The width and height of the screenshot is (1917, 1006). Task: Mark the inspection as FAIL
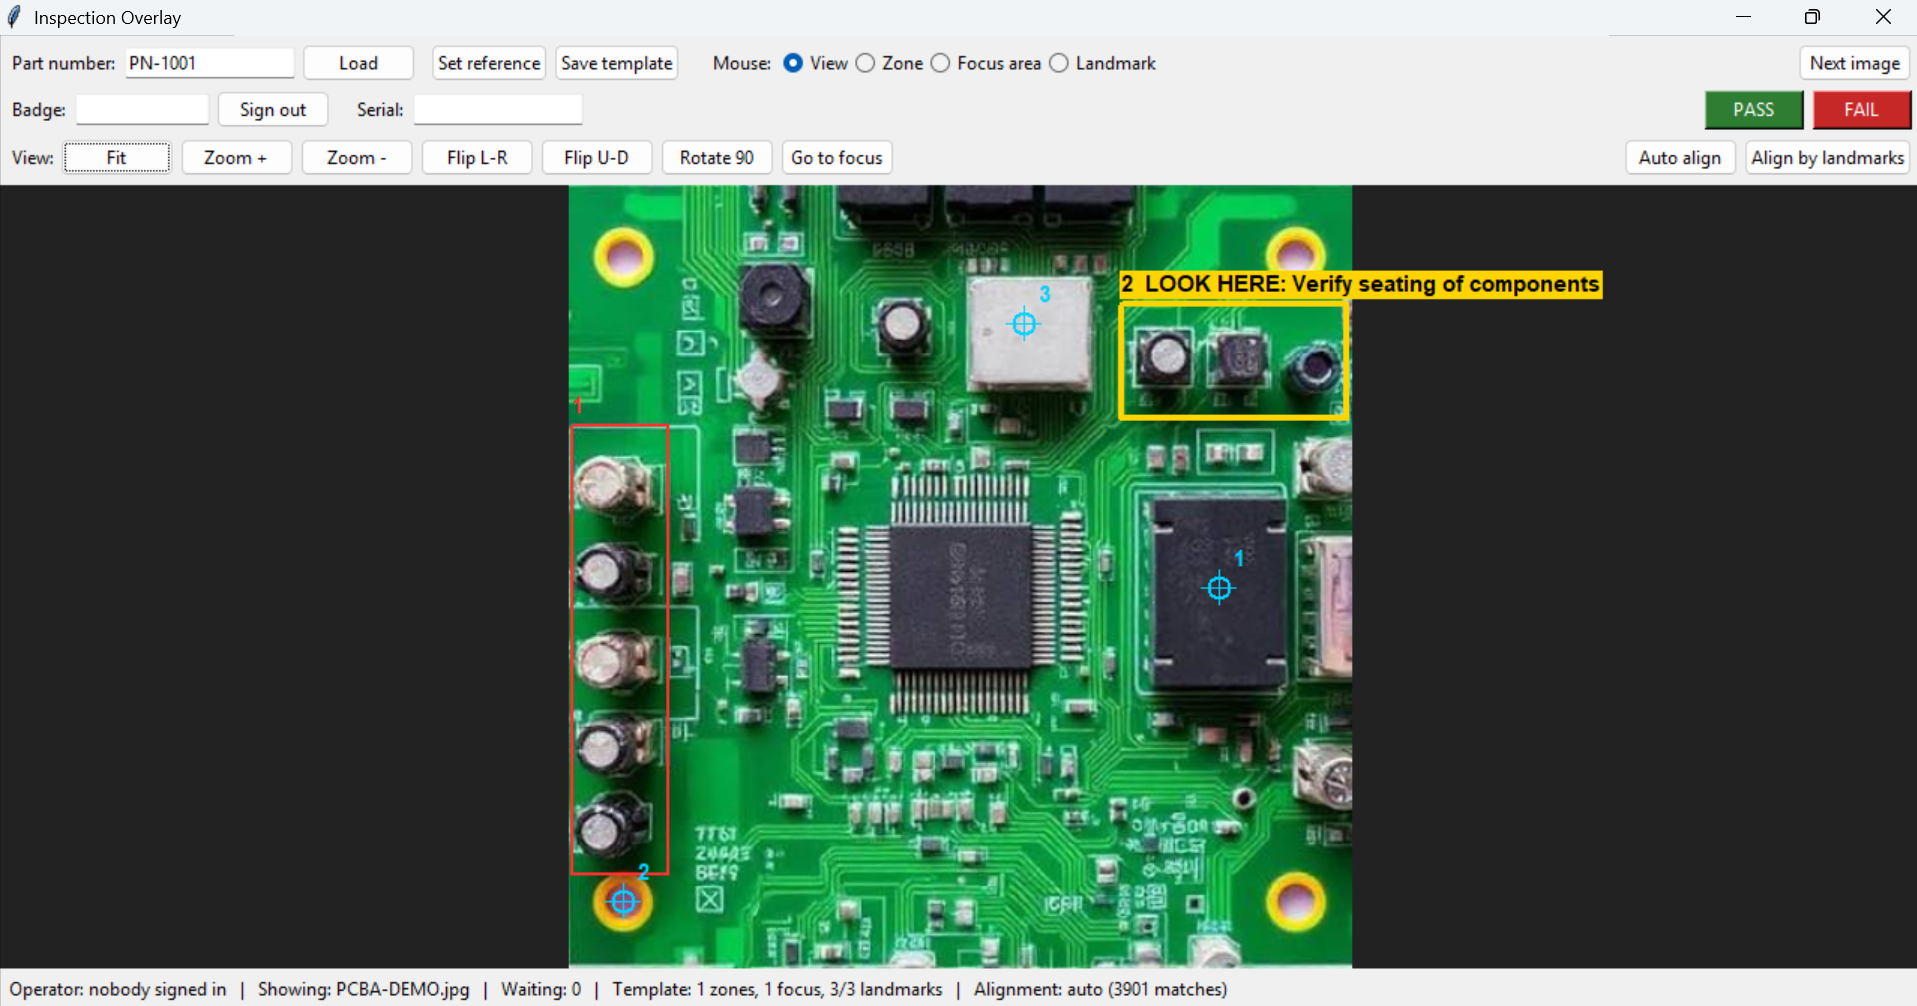[1861, 110]
